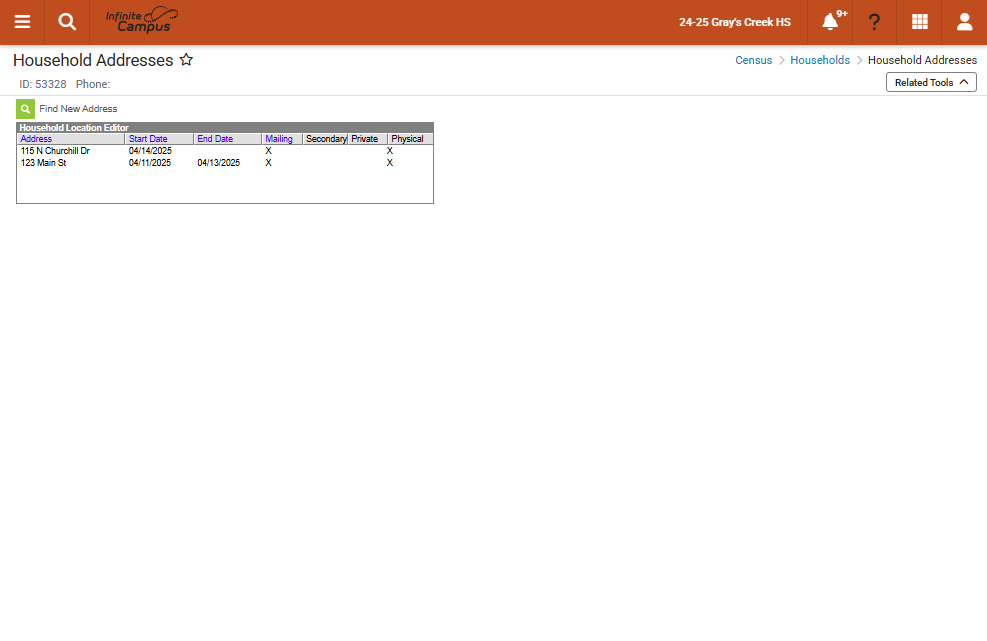Click the Physical X for 115 N Churchill Dr

[390, 151]
